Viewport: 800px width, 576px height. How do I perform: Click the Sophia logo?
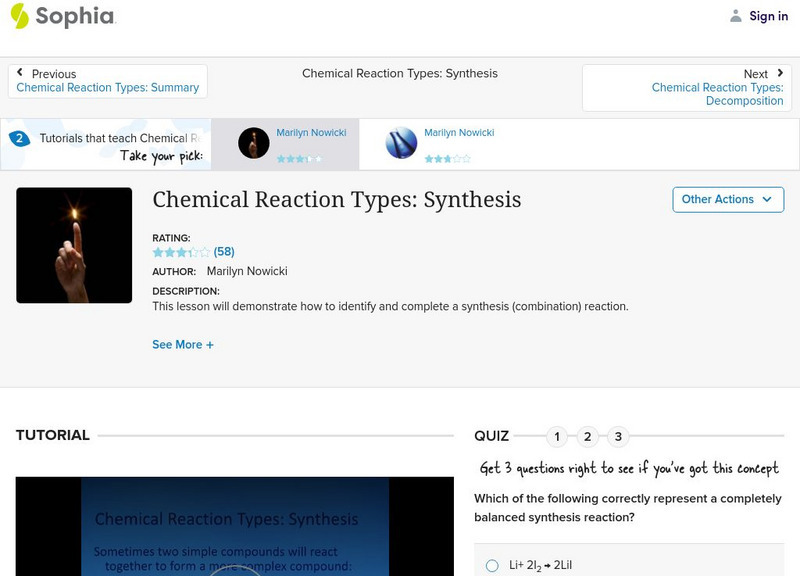[60, 16]
